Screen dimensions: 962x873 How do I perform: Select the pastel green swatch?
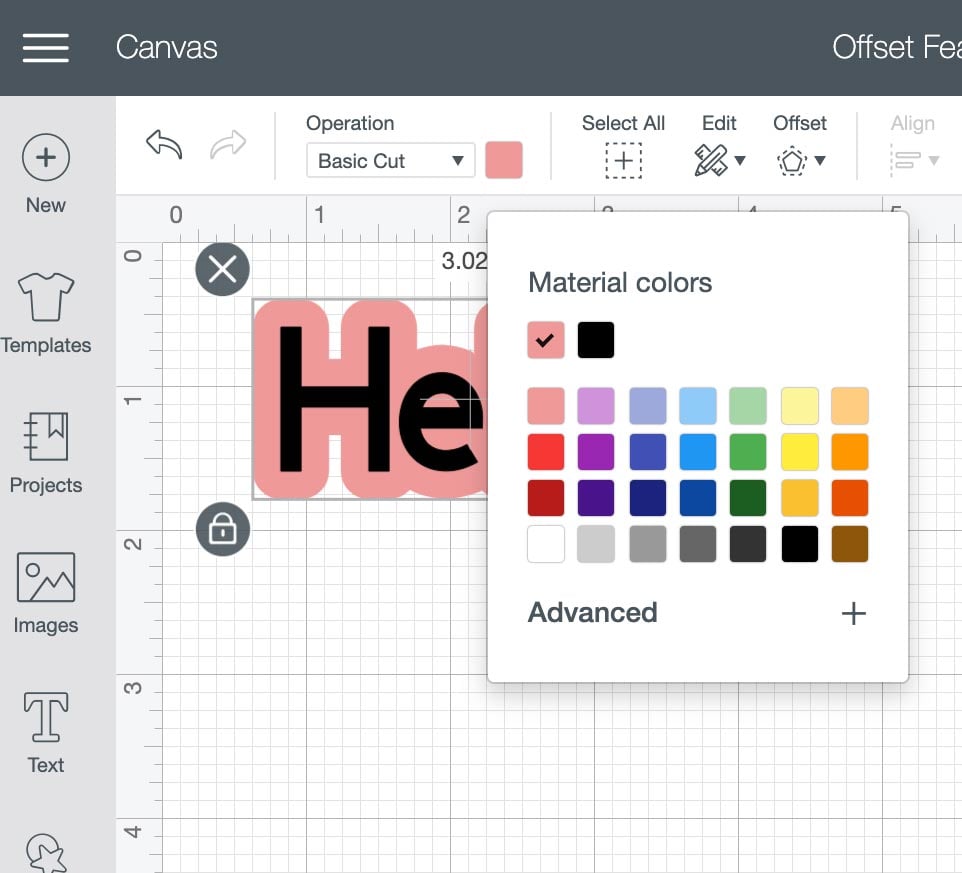[748, 406]
